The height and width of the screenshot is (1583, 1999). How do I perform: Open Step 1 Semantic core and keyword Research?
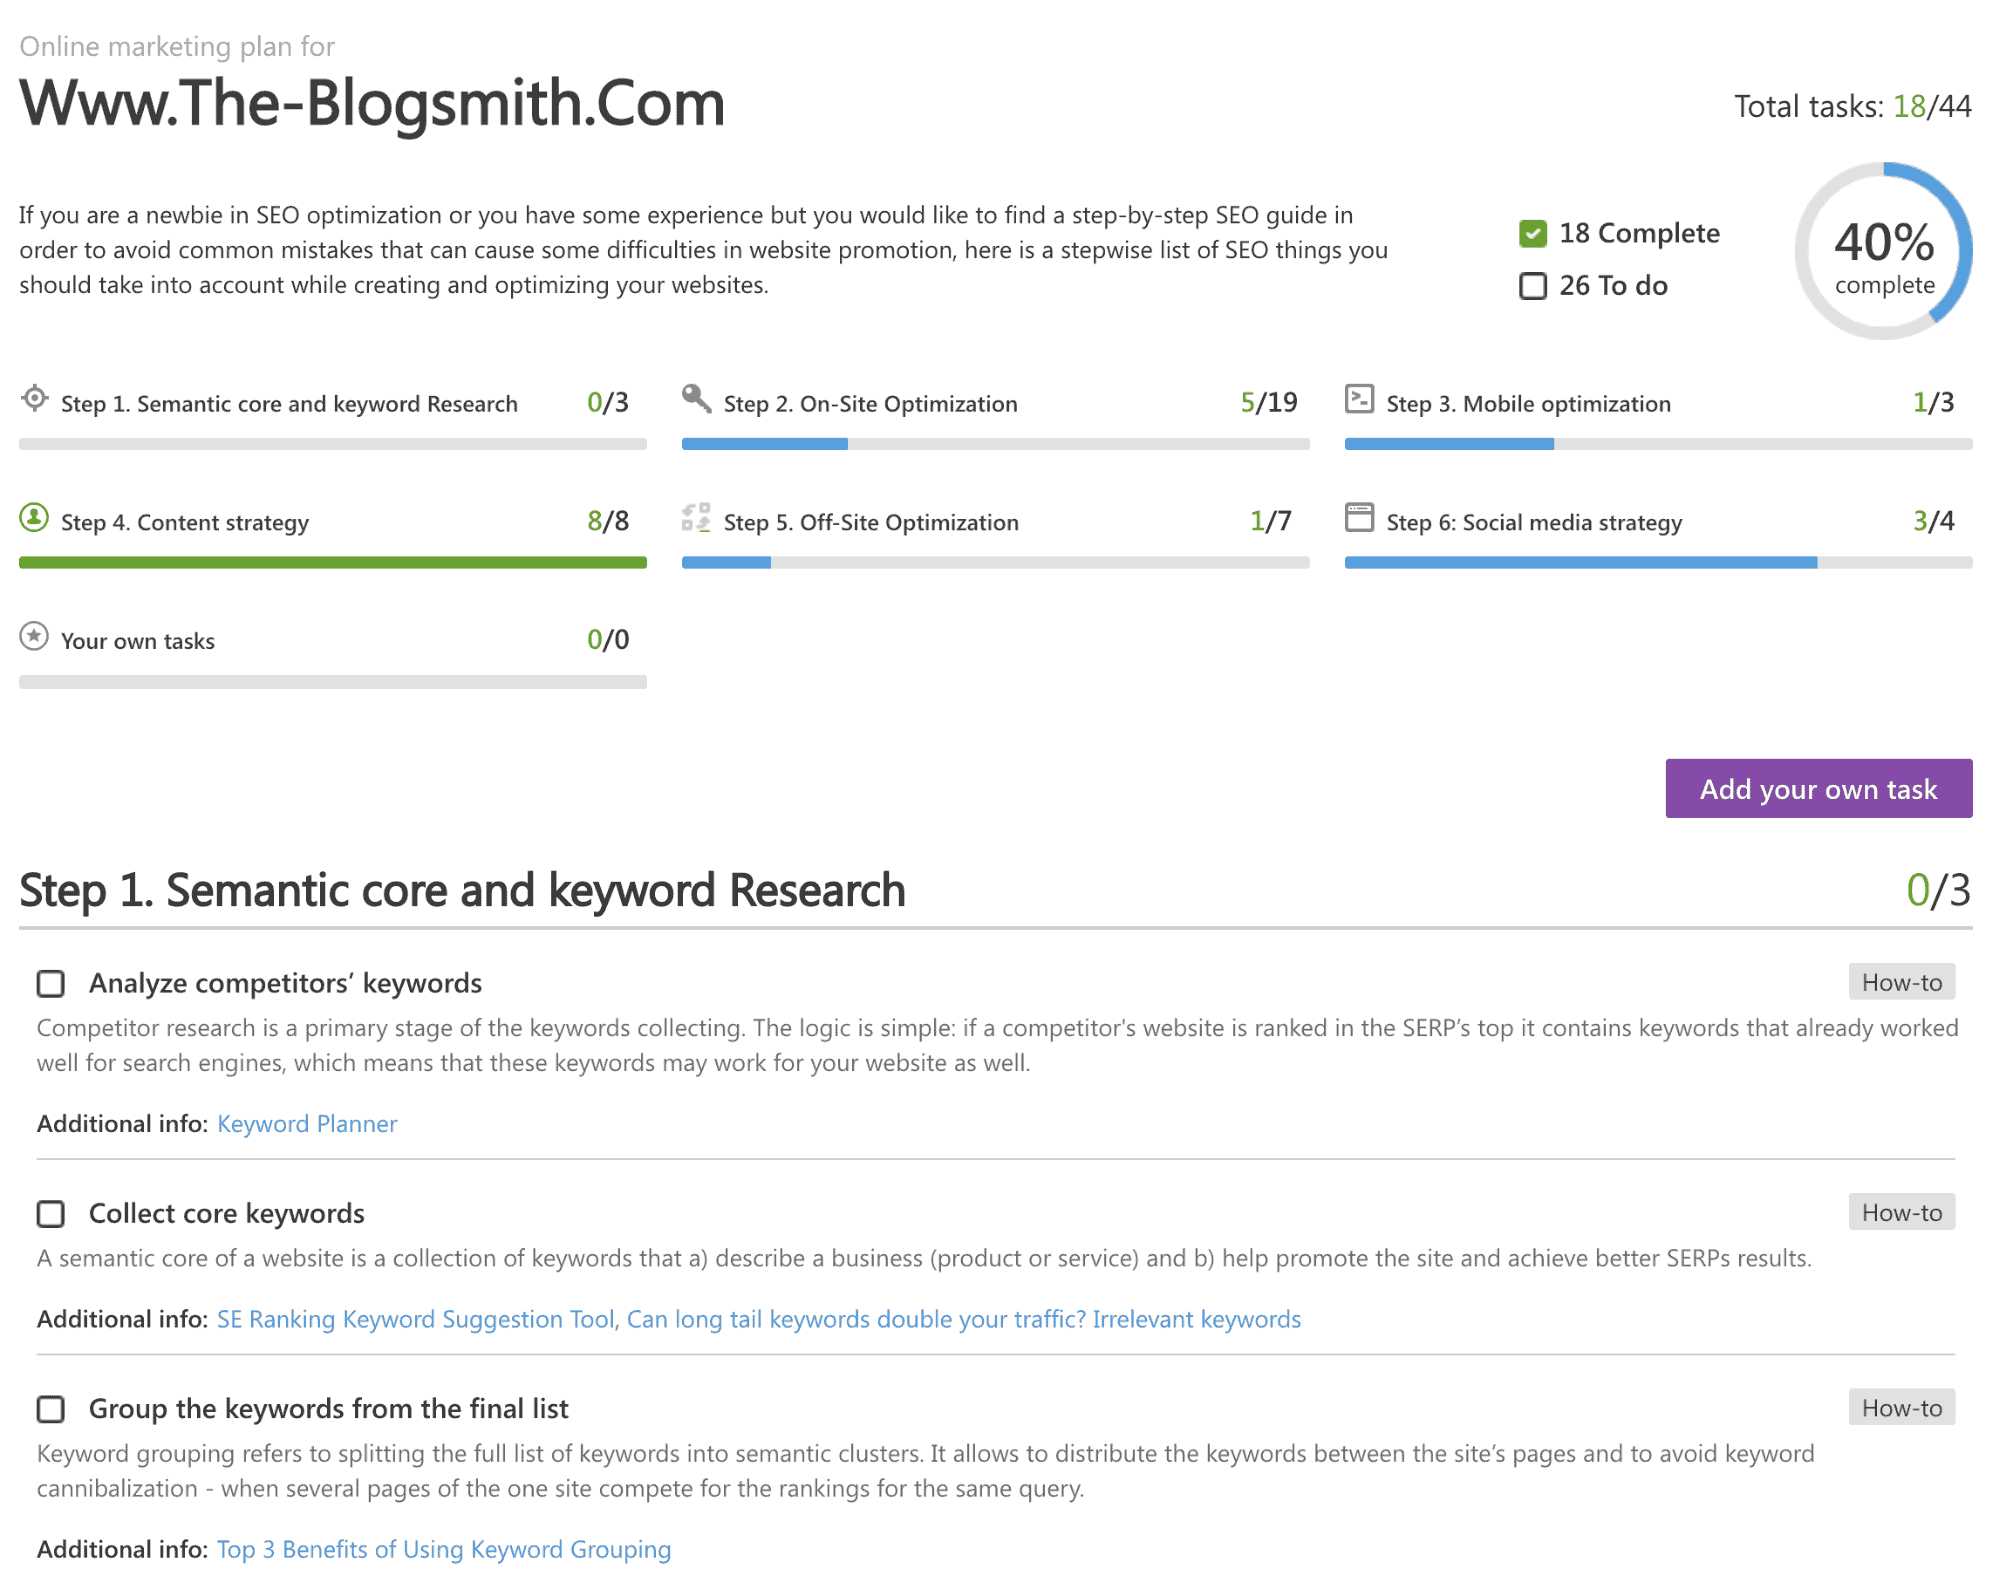(289, 404)
